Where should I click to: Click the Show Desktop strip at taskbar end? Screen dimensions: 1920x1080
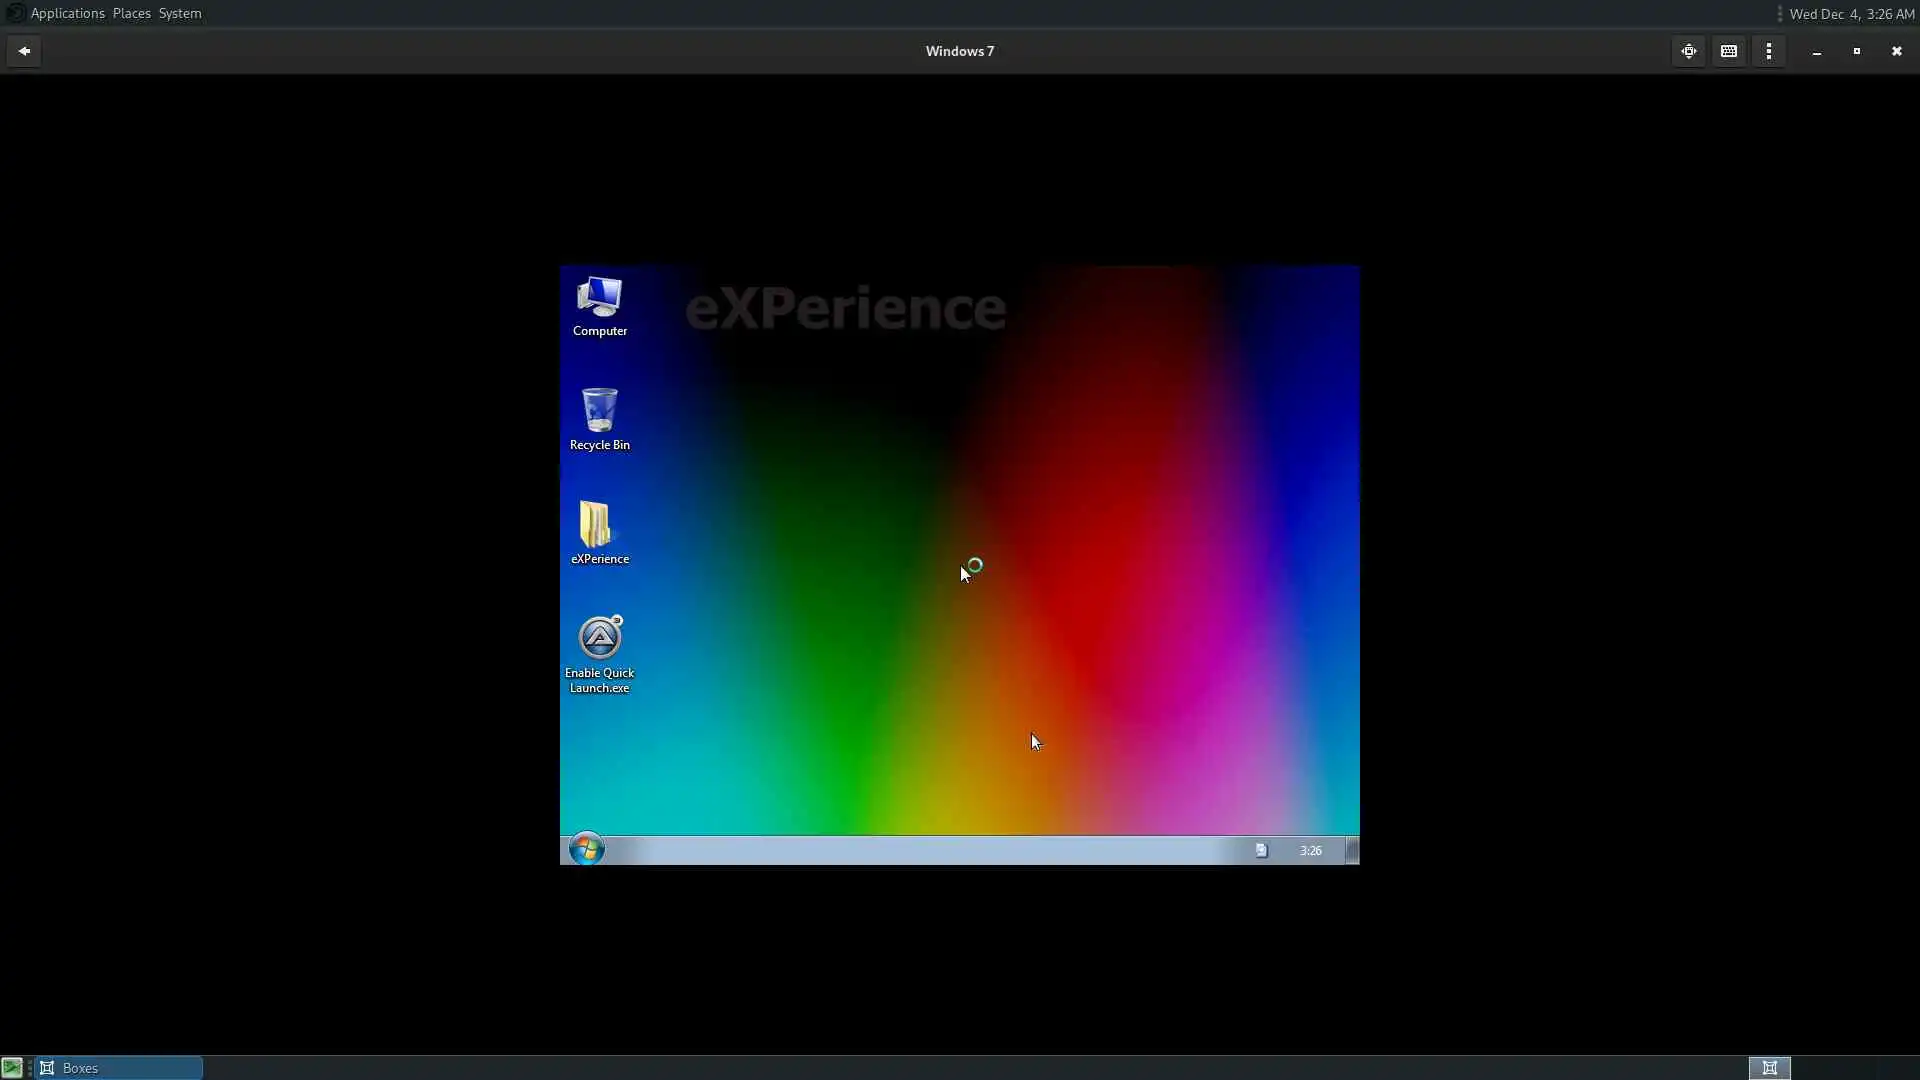point(1352,850)
